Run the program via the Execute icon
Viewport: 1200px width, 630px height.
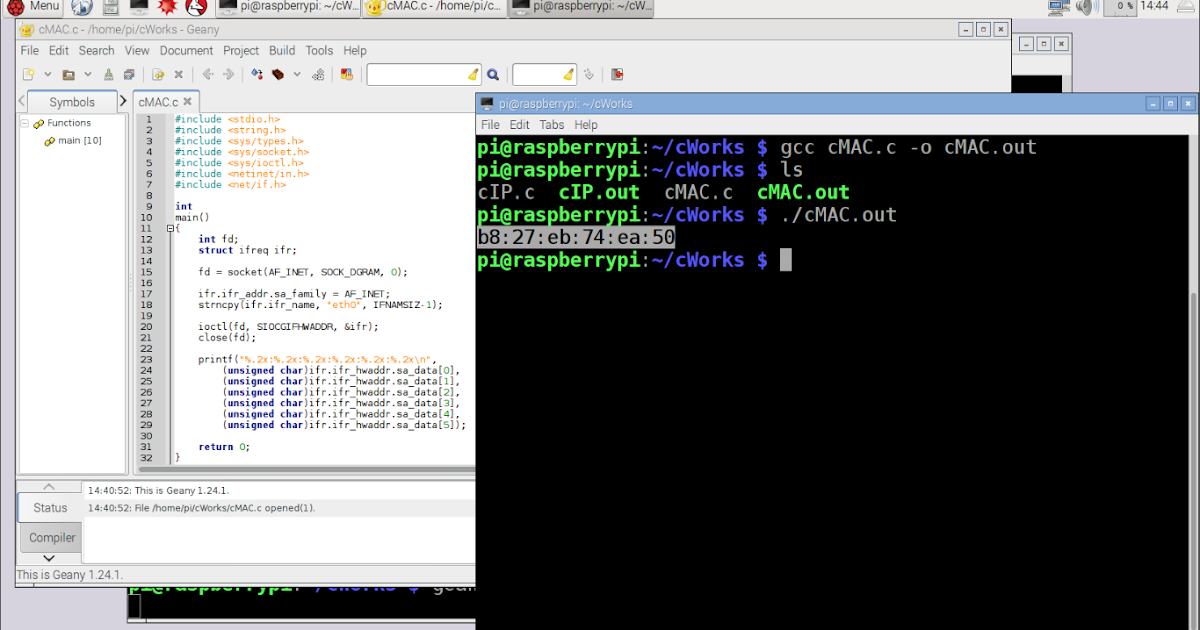317,74
